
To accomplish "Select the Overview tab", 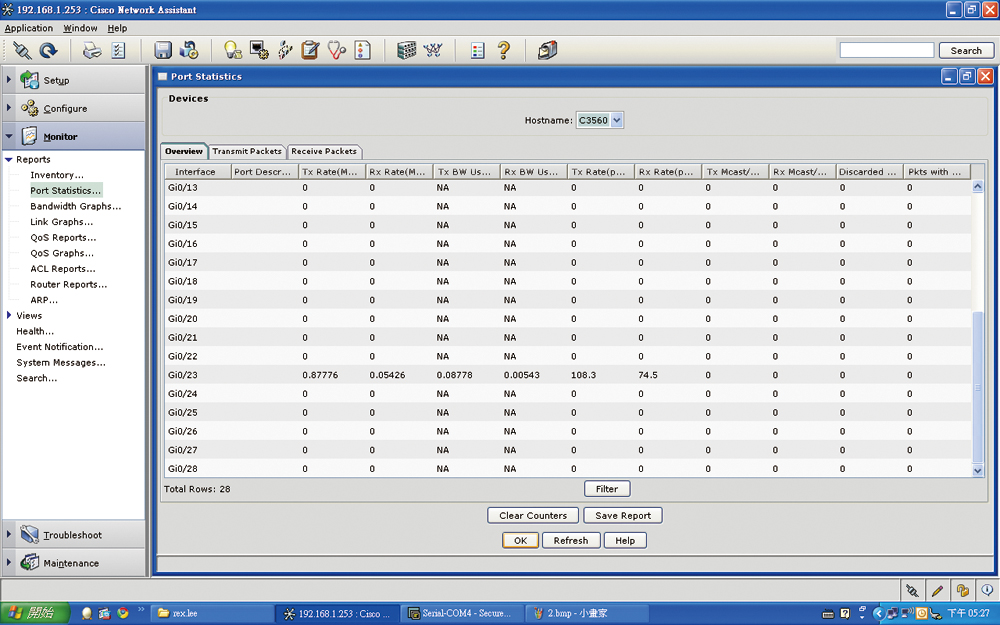I will point(184,151).
